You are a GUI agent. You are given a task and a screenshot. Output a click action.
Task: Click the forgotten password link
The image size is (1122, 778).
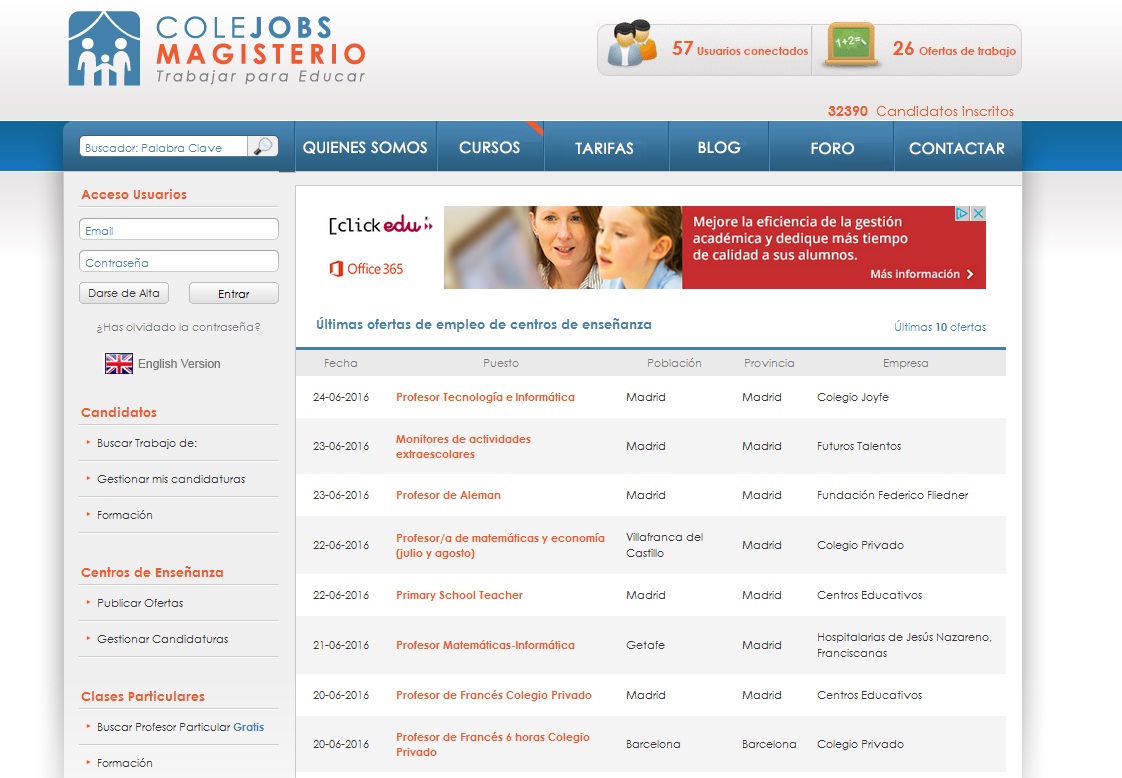coord(178,327)
